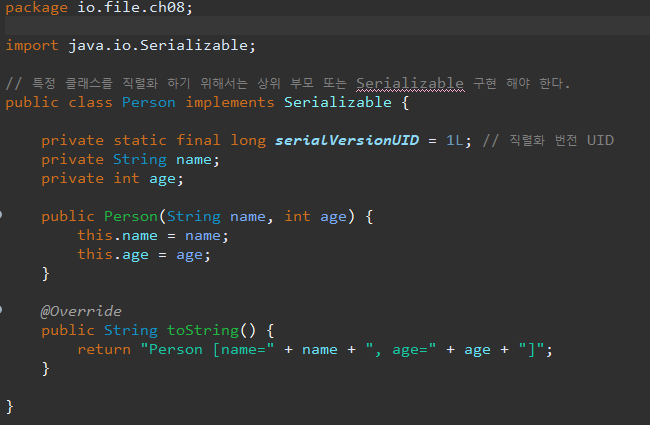The width and height of the screenshot is (650, 425).
Task: Click the "import" keyword
Action: pos(32,45)
